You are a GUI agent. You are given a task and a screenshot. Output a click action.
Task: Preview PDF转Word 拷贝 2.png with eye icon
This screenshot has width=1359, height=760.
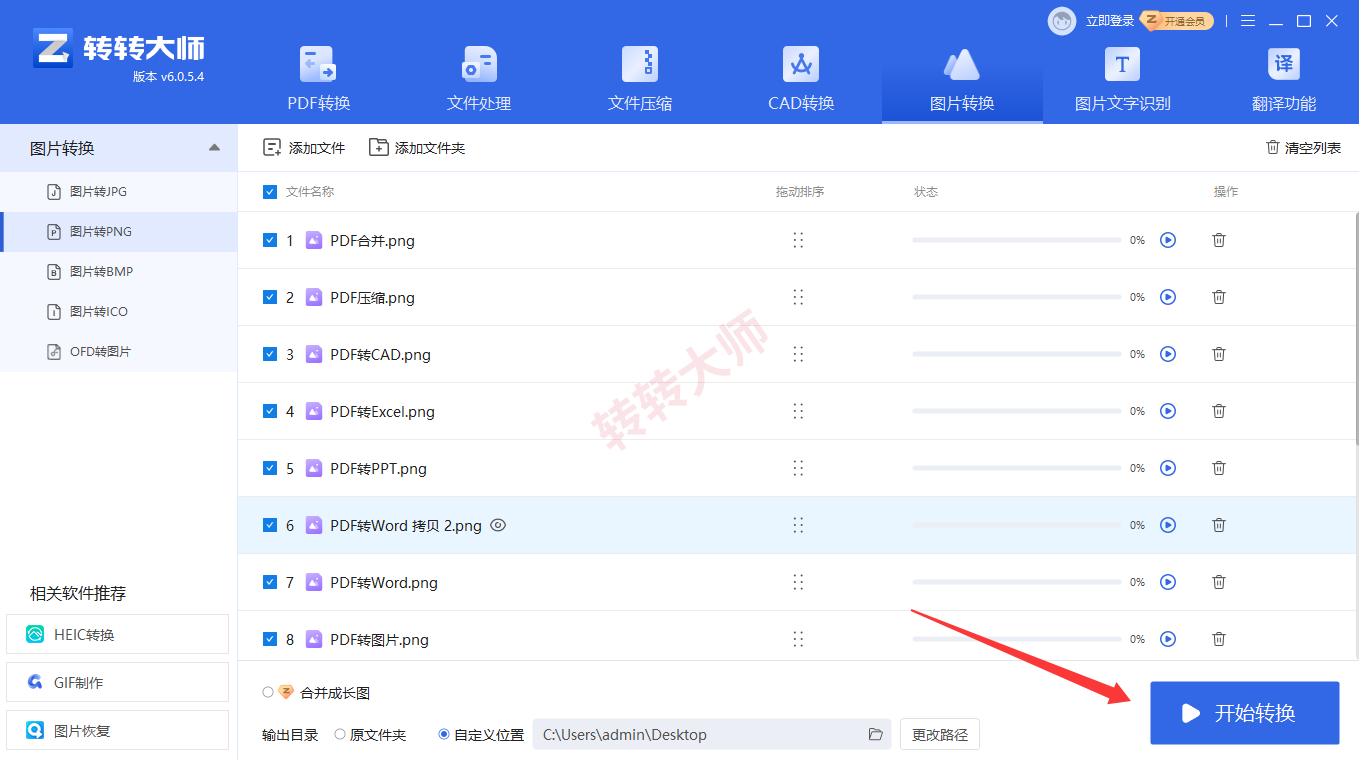pos(498,525)
